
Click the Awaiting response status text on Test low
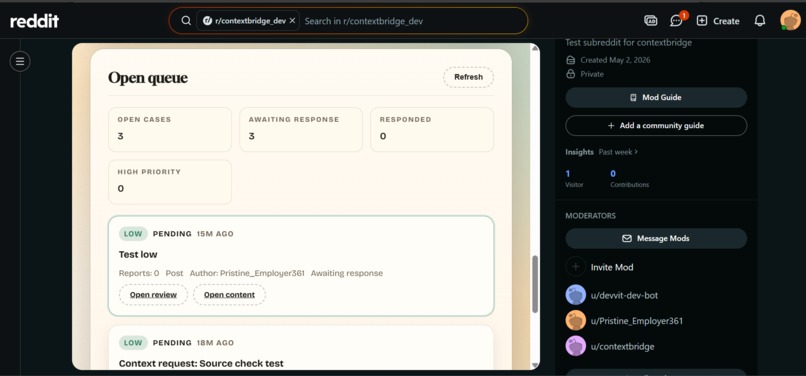coord(346,273)
